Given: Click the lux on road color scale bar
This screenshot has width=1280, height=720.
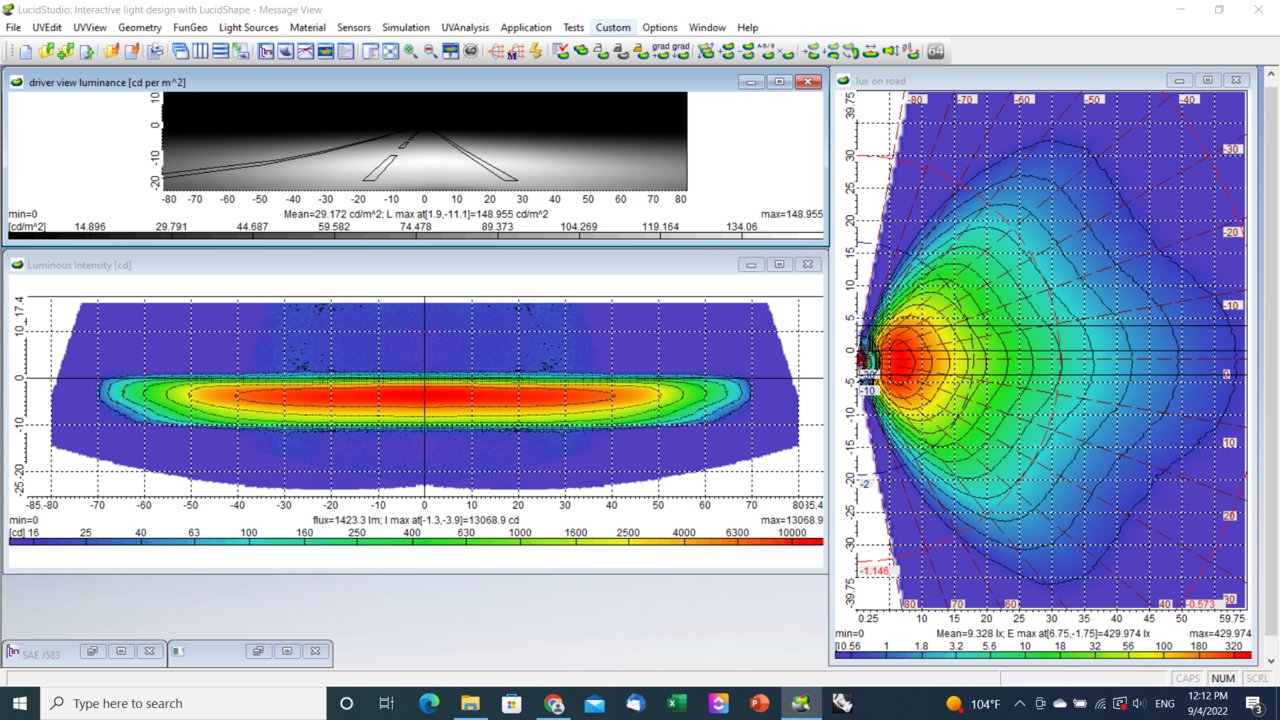Looking at the screenshot, I should 1042,656.
